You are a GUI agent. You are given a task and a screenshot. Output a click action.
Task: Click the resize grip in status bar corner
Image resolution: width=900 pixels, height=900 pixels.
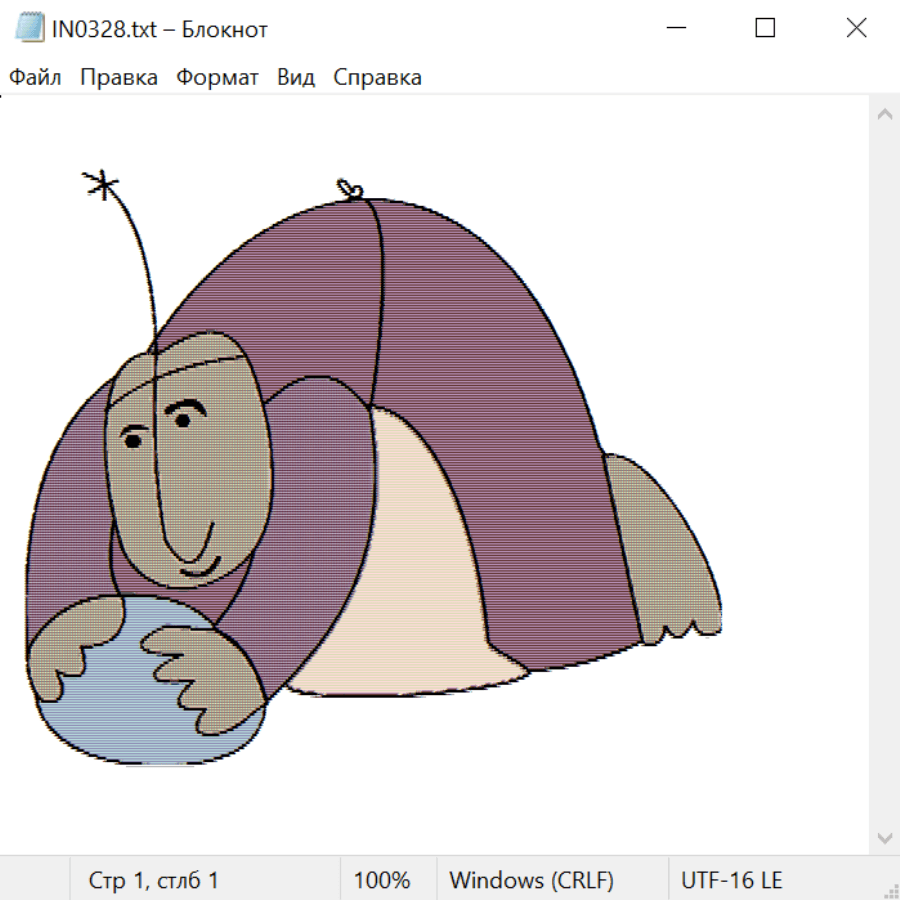[891, 891]
